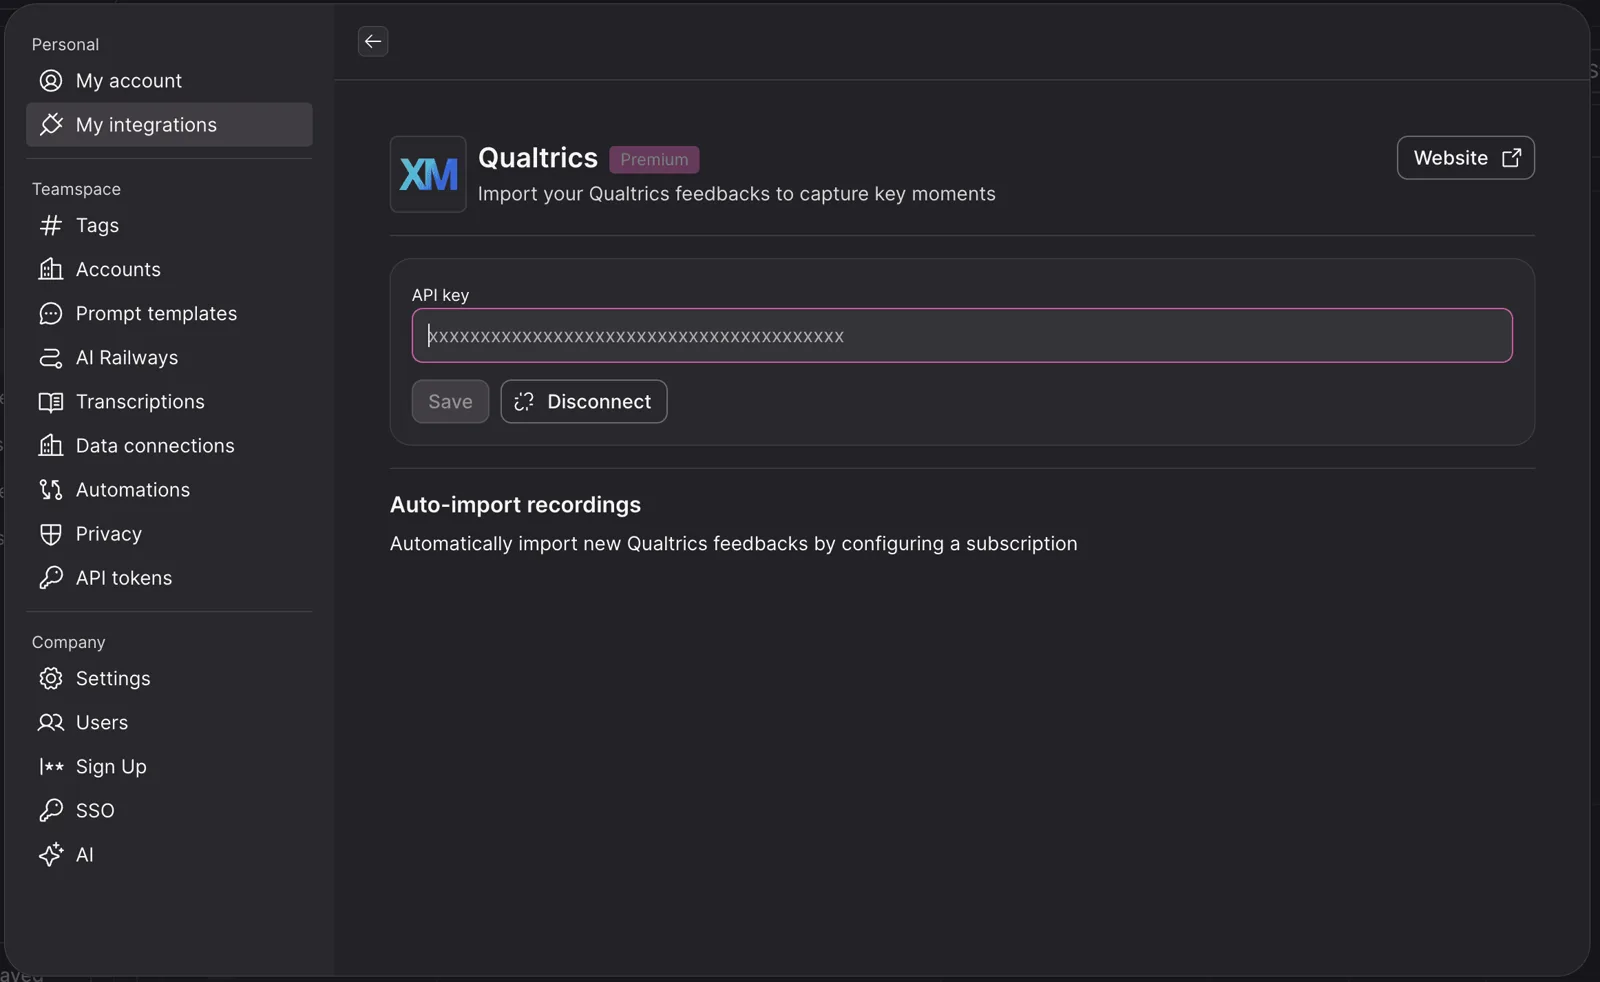
Task: Click the Qualtrics title heading
Action: click(x=538, y=158)
